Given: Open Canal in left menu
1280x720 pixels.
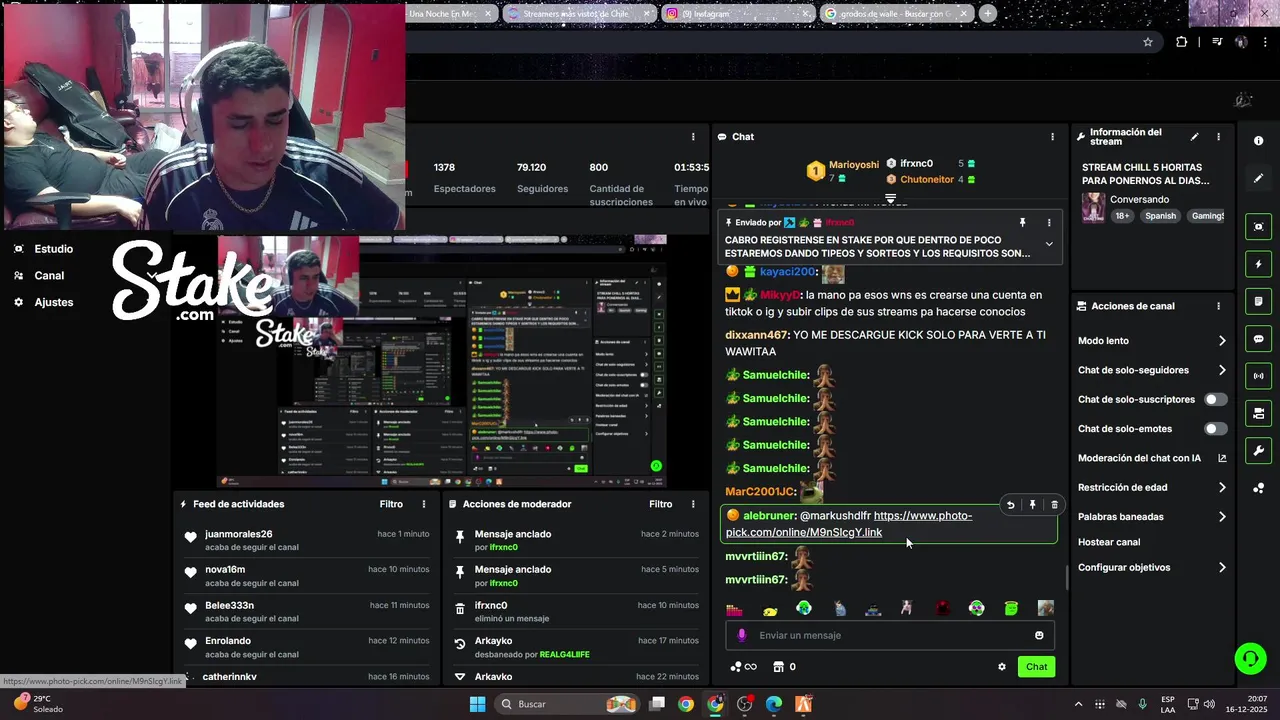Looking at the screenshot, I should pos(39,276).
